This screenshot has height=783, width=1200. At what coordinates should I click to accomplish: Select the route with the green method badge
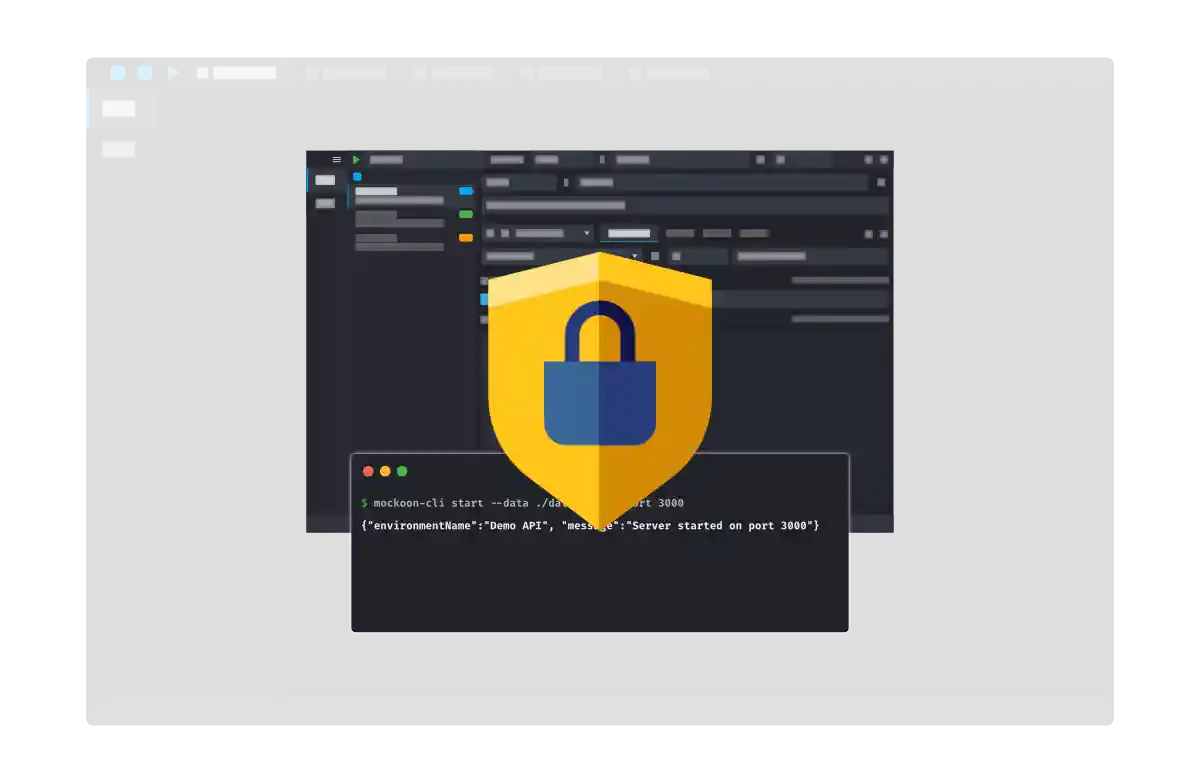point(413,218)
